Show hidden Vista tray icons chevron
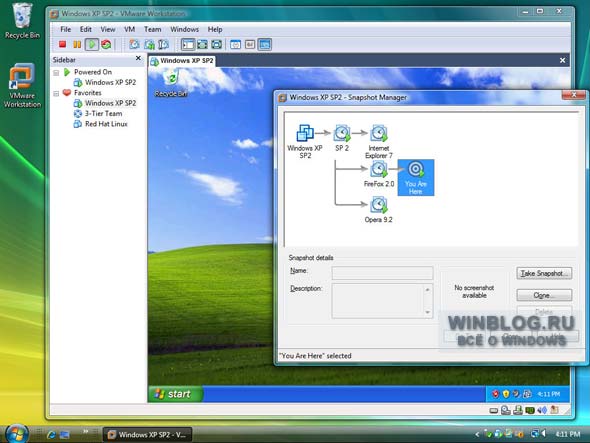 coord(477,434)
